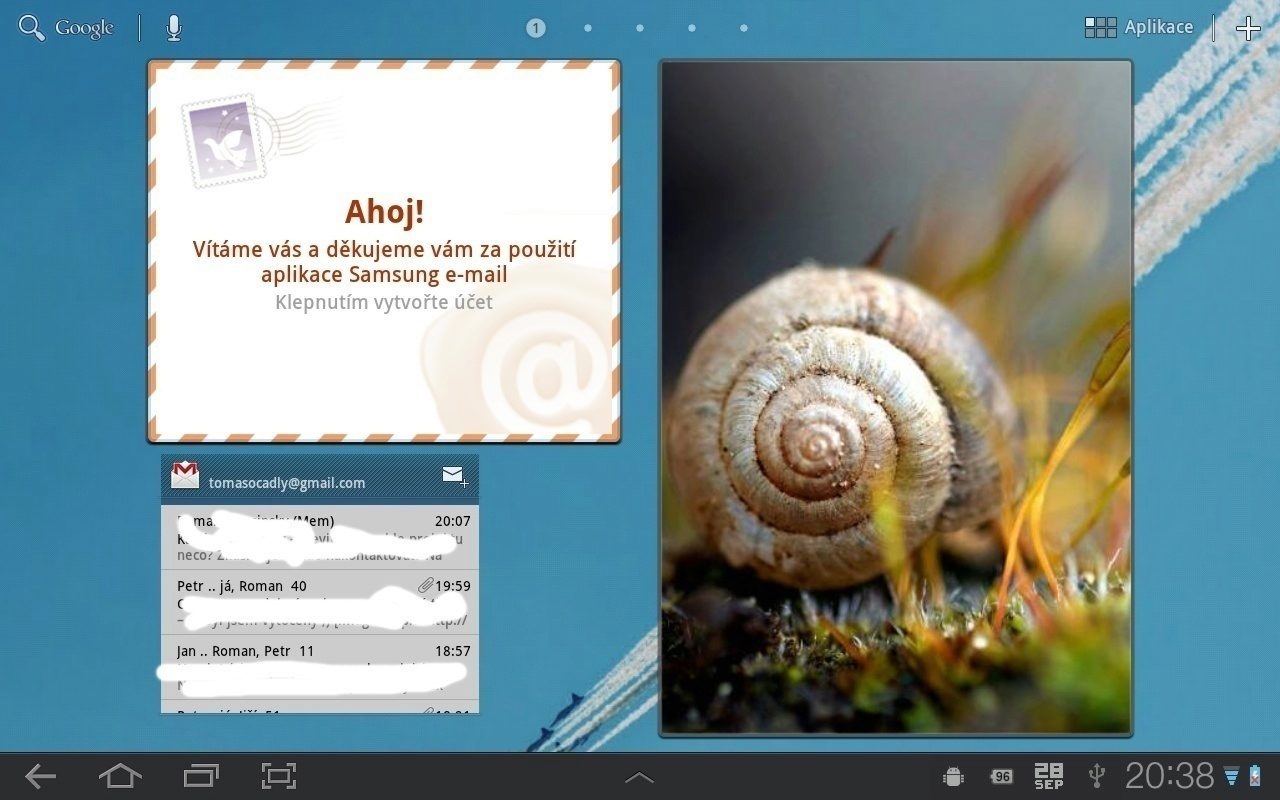Open the thread from Jan .. Roman, Petr

[320, 666]
